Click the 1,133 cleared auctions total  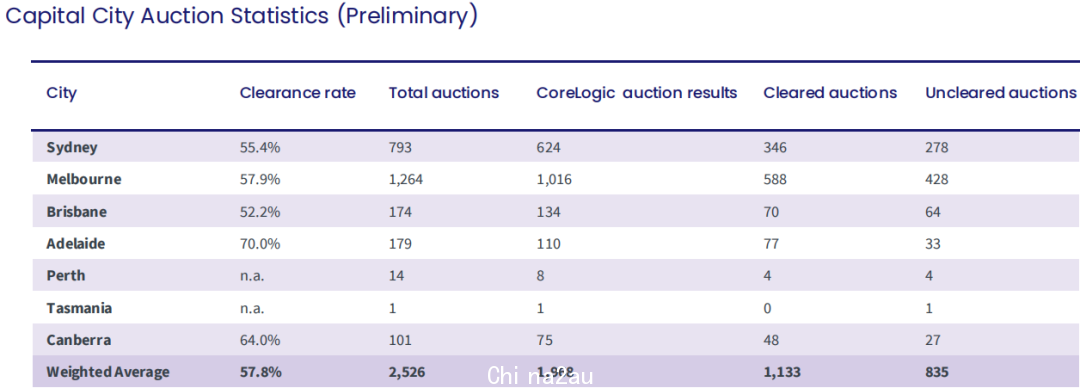tap(782, 372)
